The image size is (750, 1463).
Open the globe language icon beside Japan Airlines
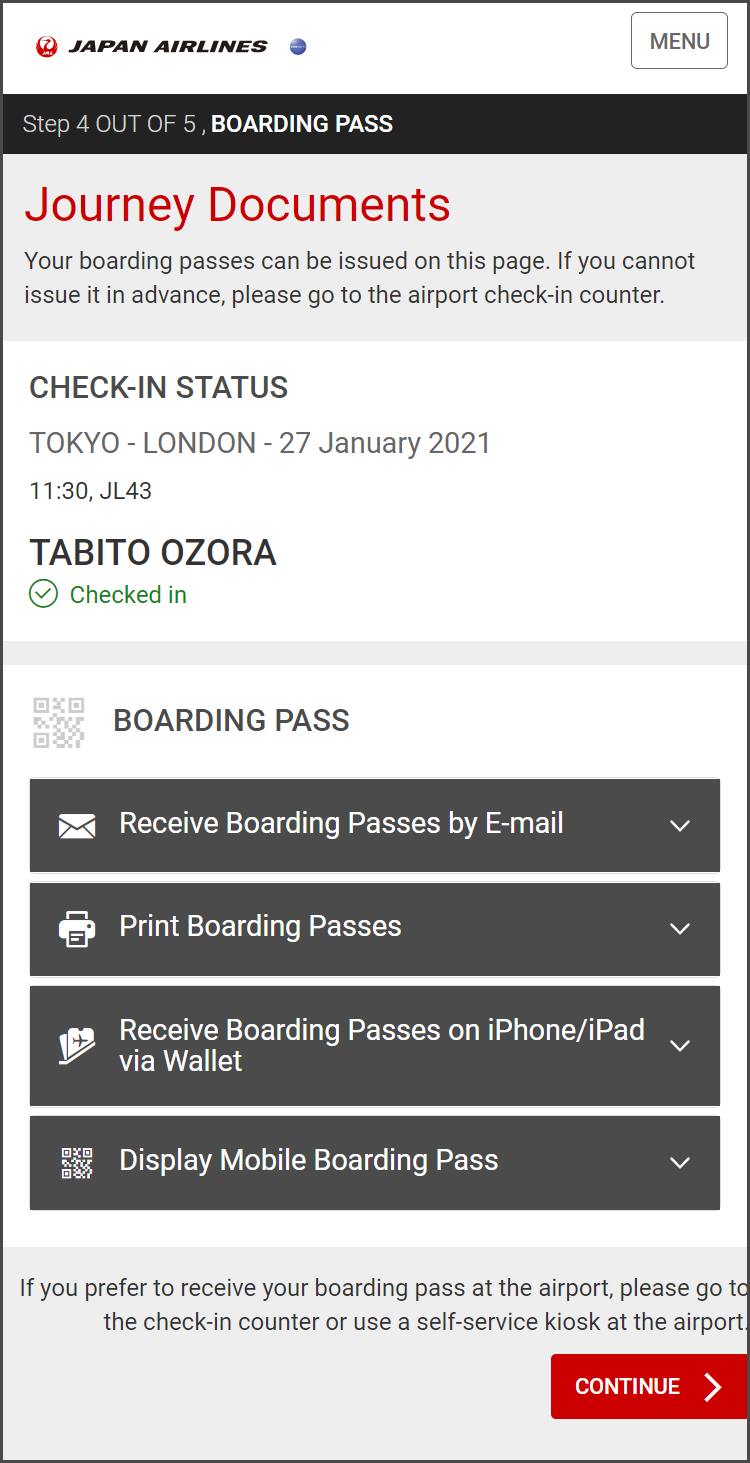coord(297,46)
